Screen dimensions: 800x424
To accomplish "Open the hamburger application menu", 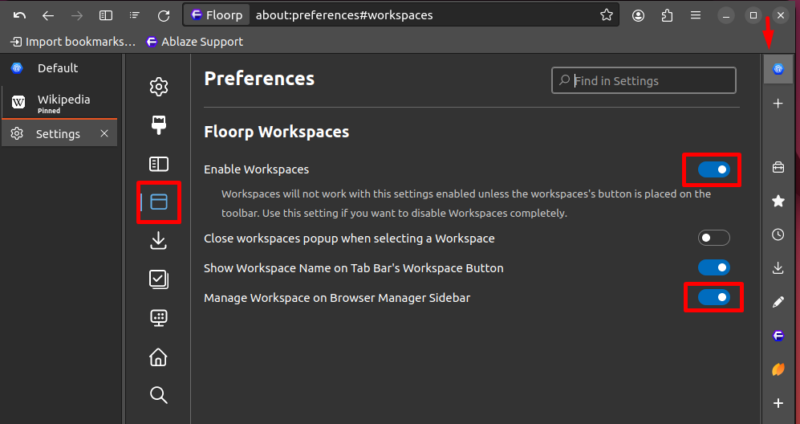I will 695,16.
